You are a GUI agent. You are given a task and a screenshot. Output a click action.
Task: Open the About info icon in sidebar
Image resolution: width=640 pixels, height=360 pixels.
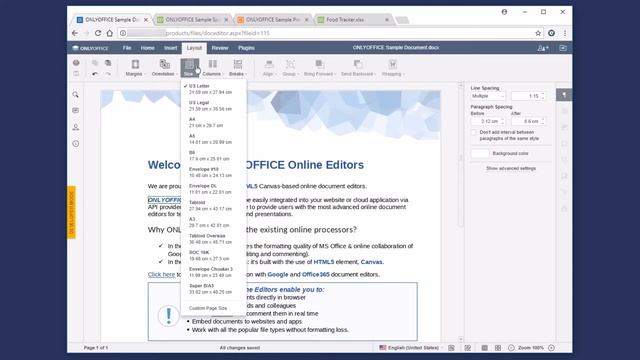(x=76, y=144)
